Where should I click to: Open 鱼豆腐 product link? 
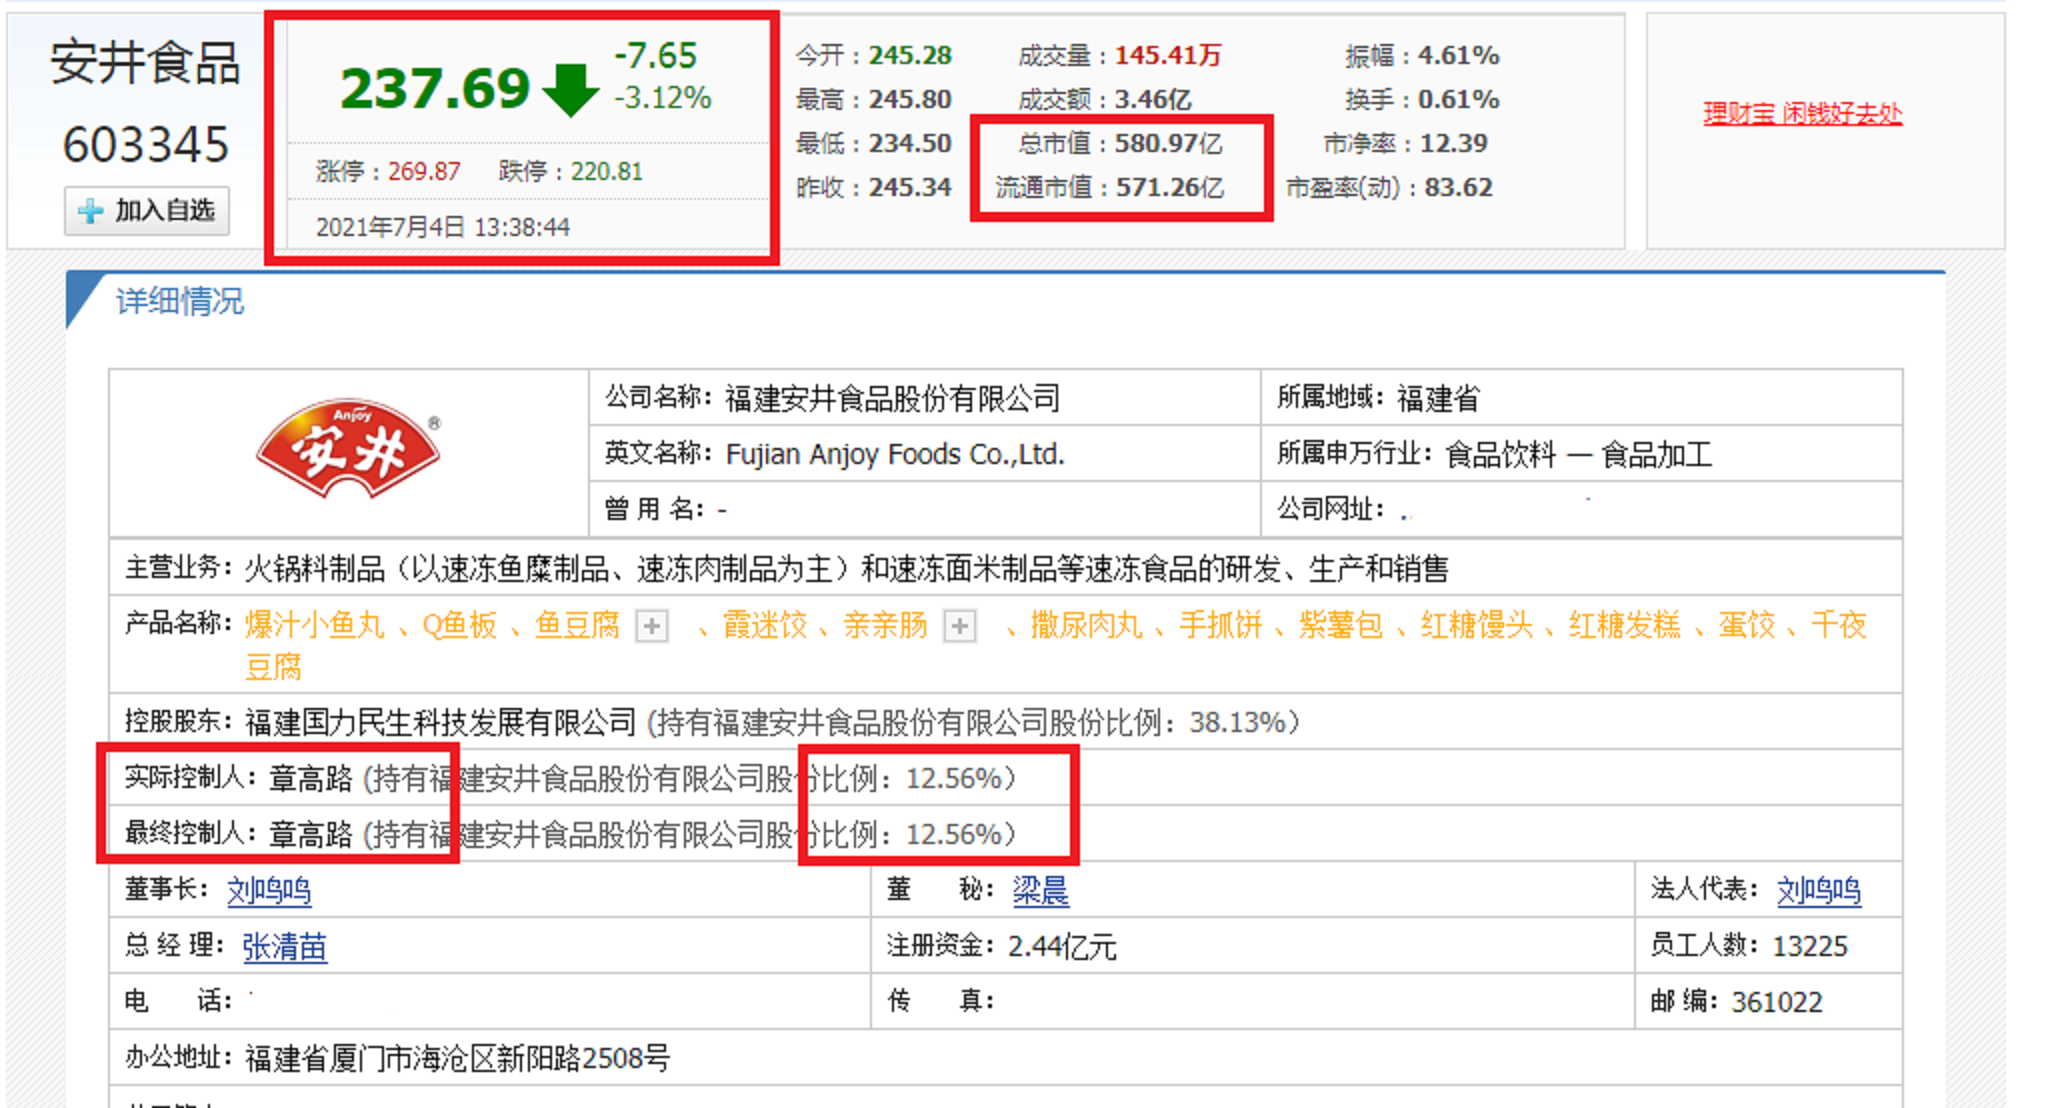(x=577, y=625)
